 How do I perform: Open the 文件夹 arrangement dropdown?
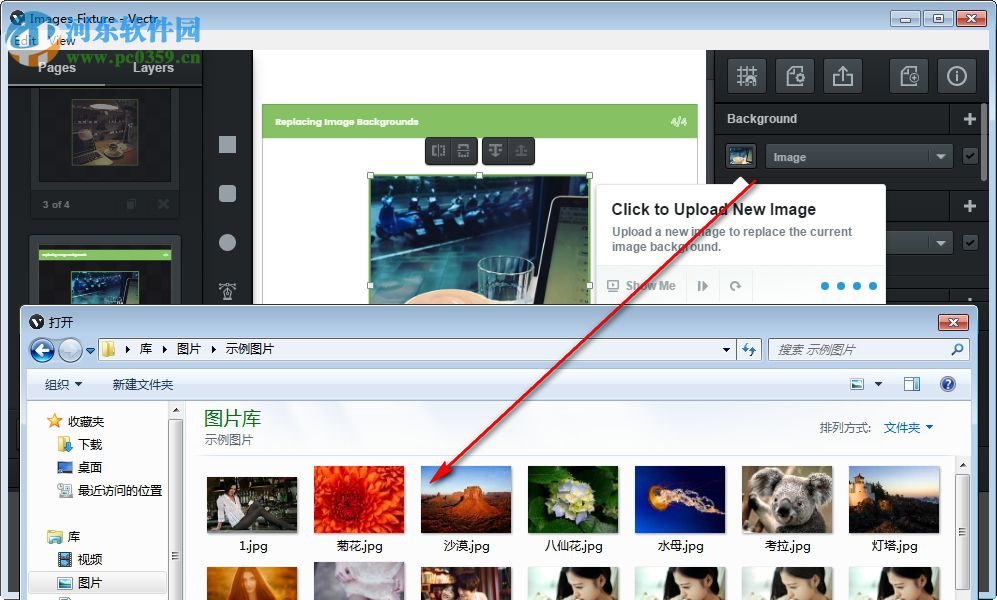tap(908, 428)
